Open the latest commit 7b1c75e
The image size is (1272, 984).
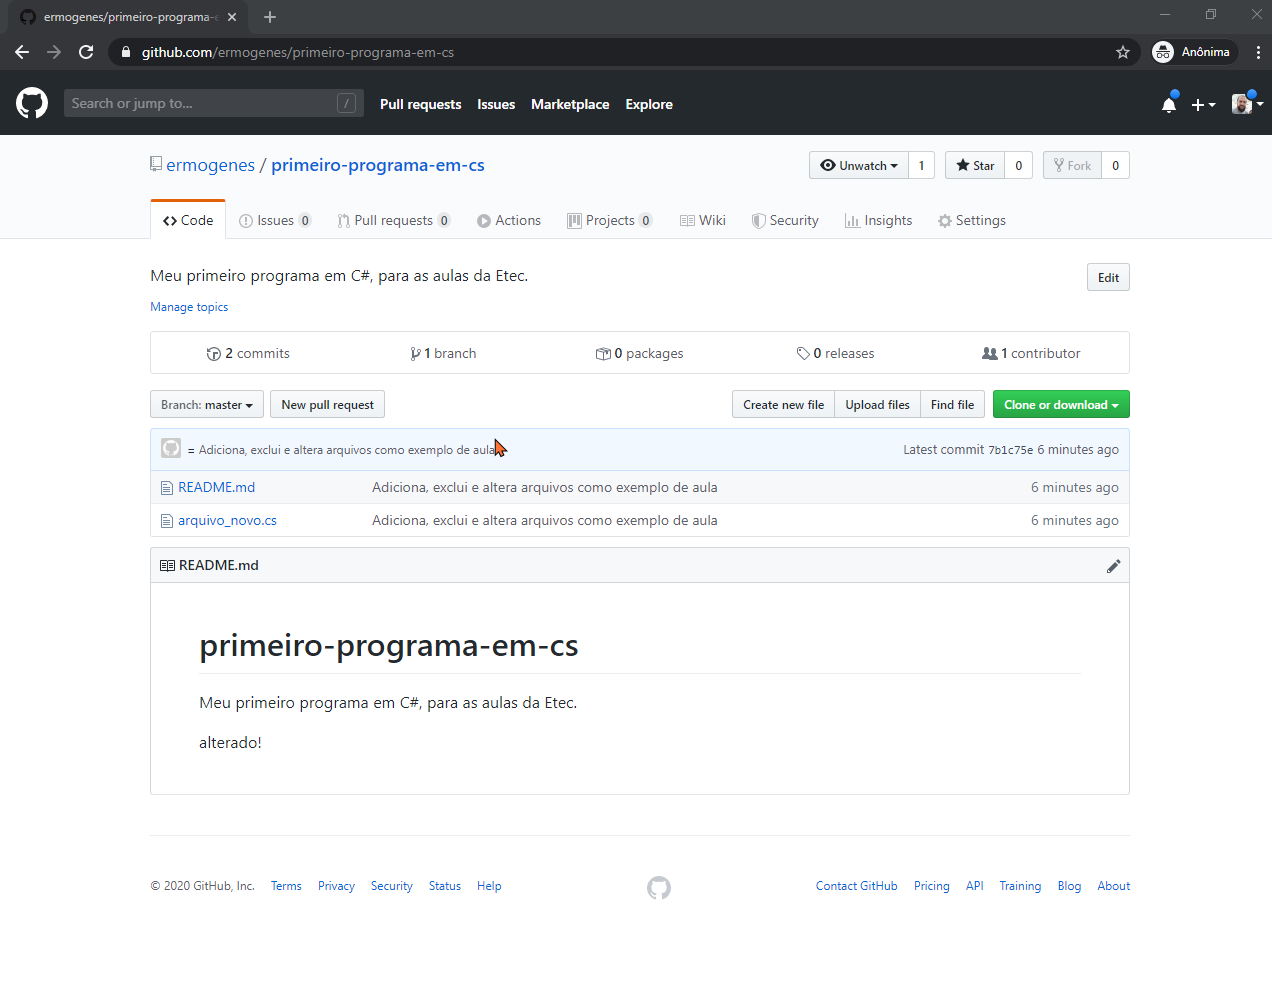coord(1010,450)
